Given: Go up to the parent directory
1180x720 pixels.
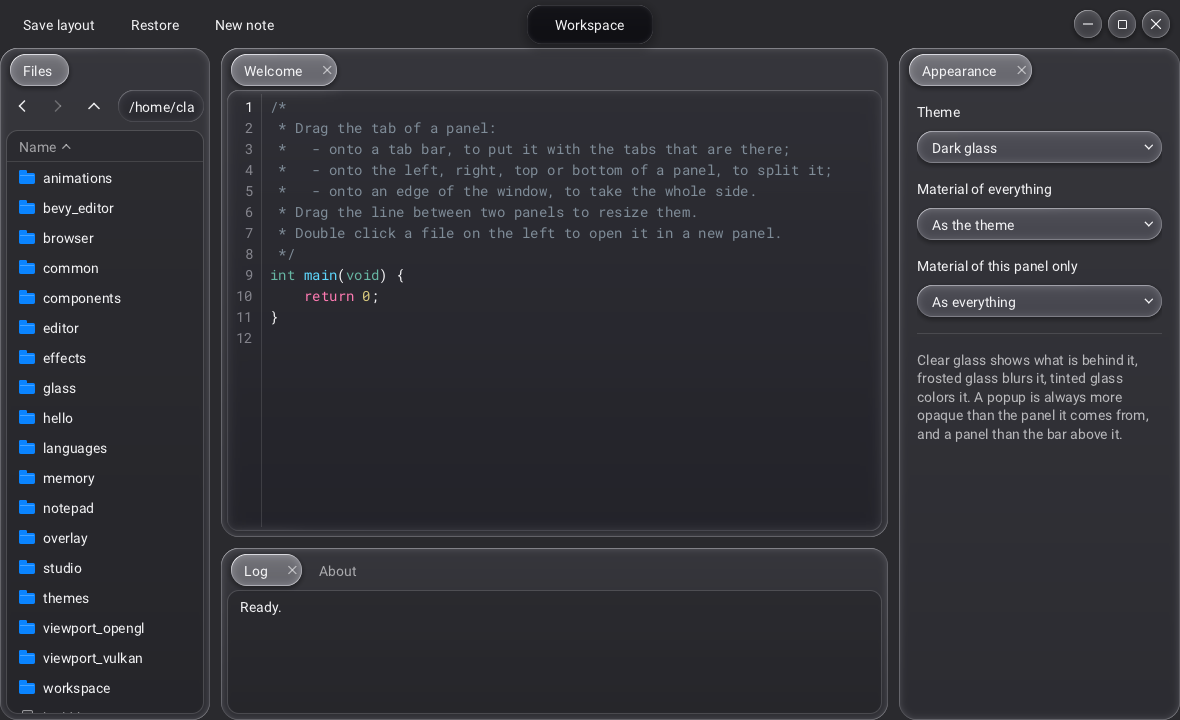Looking at the screenshot, I should click(93, 106).
